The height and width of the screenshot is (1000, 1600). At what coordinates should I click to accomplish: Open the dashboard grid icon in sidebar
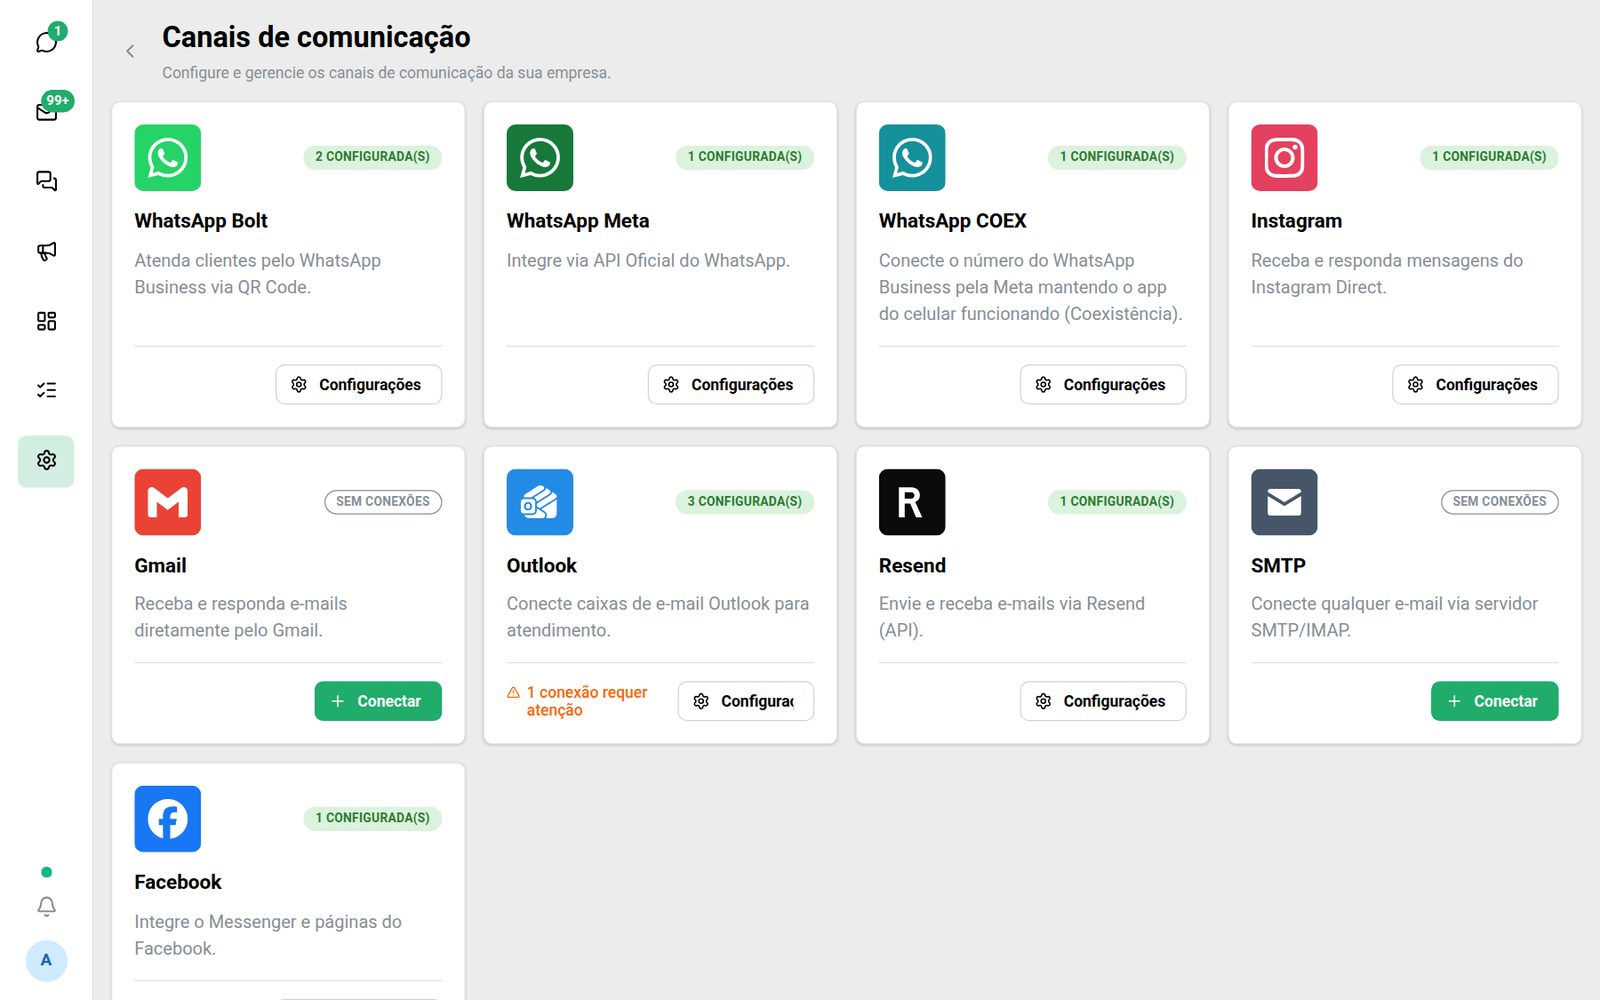coord(46,321)
